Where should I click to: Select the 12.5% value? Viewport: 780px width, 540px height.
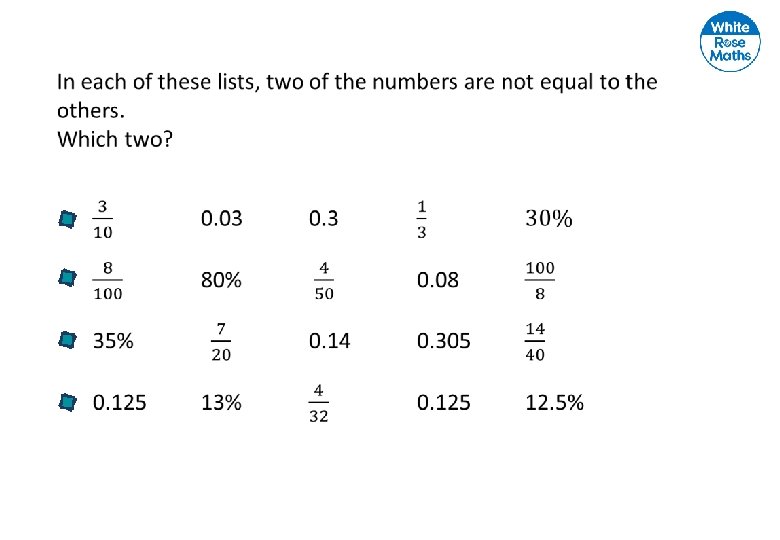tap(554, 403)
